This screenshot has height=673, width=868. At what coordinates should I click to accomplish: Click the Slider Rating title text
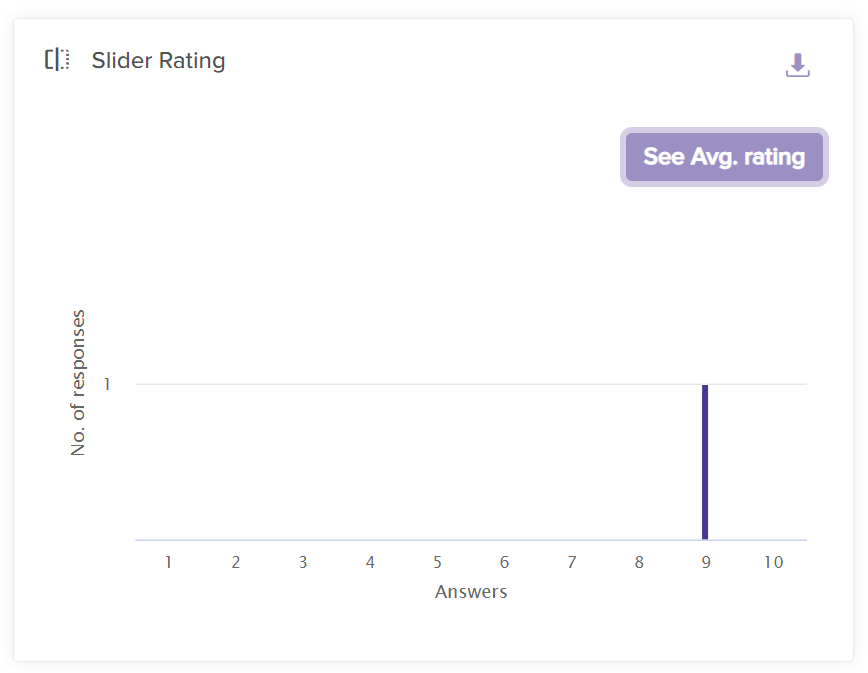pos(158,61)
